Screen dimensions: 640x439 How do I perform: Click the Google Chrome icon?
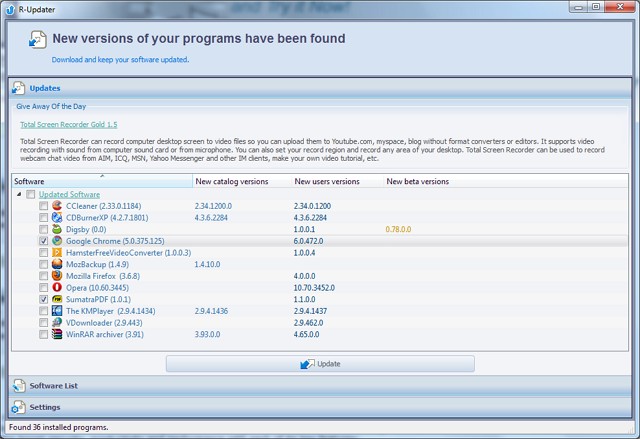pos(57,241)
